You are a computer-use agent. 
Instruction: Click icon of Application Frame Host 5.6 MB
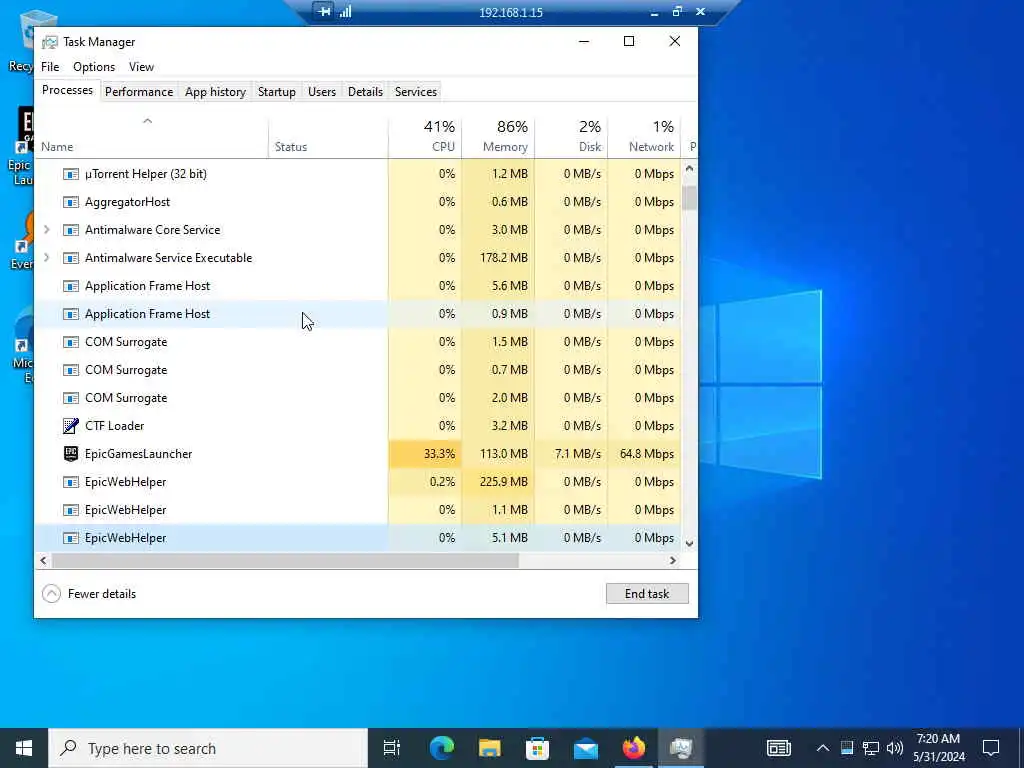click(x=71, y=287)
